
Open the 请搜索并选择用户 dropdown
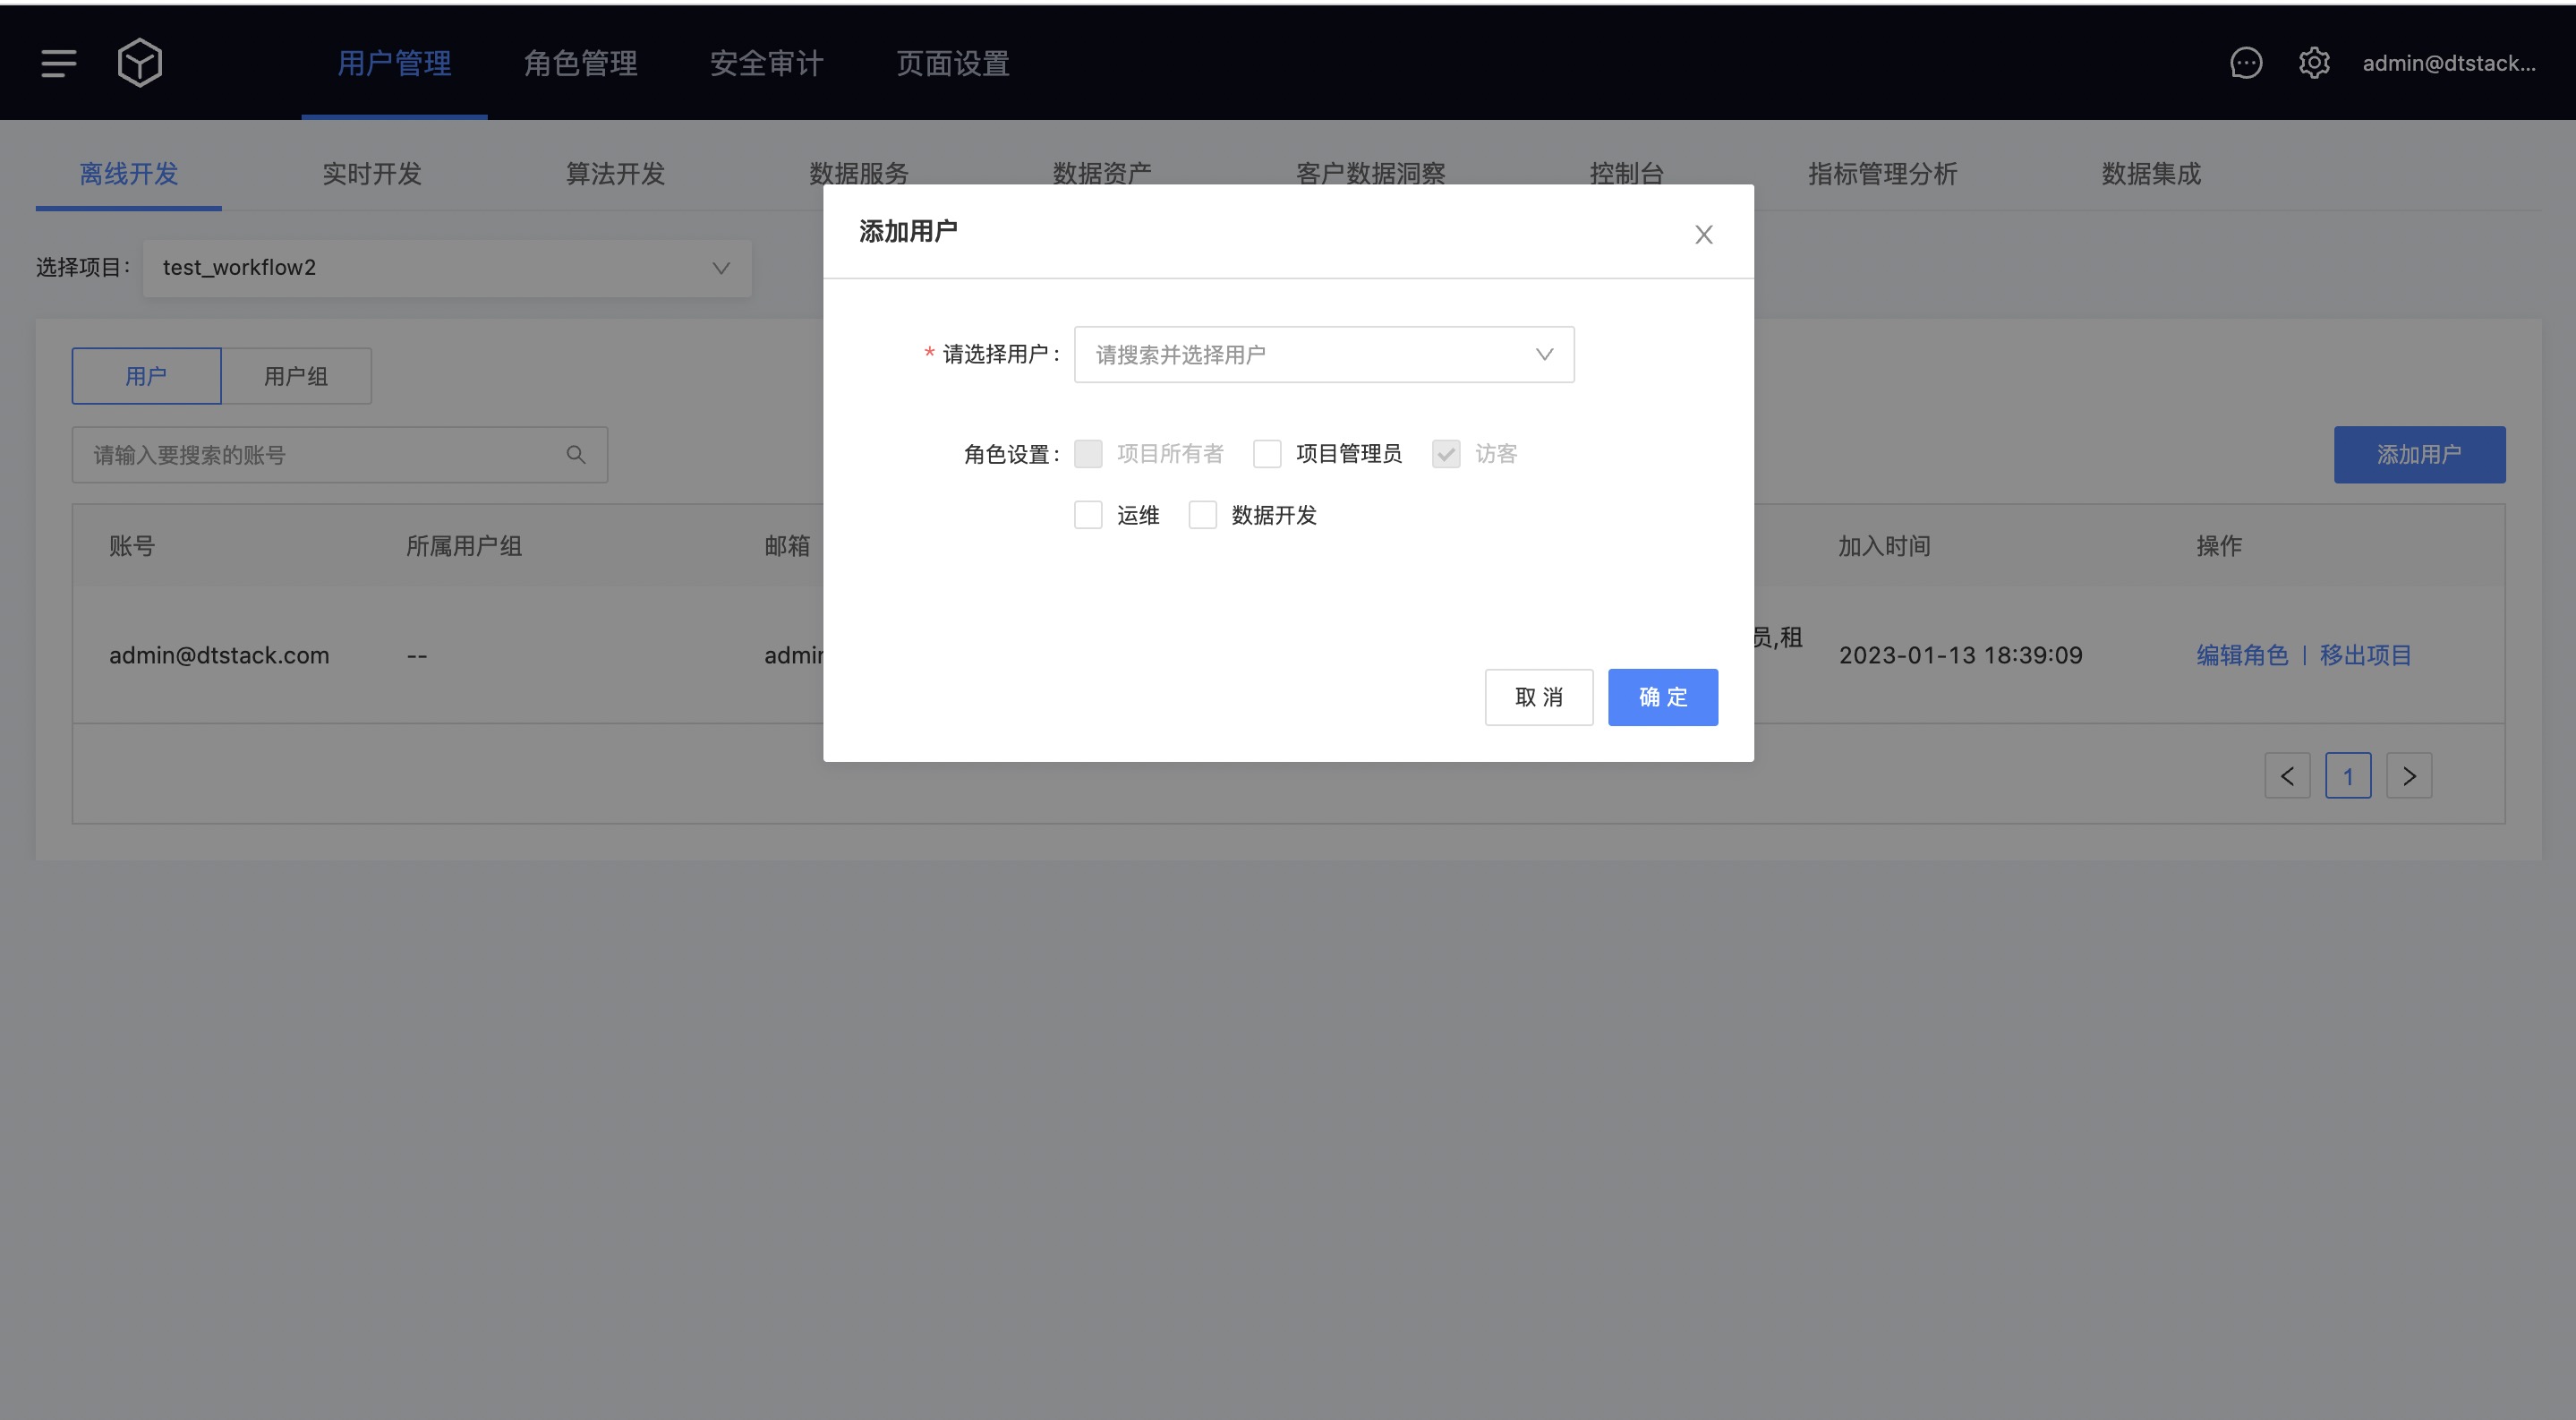tap(1324, 354)
